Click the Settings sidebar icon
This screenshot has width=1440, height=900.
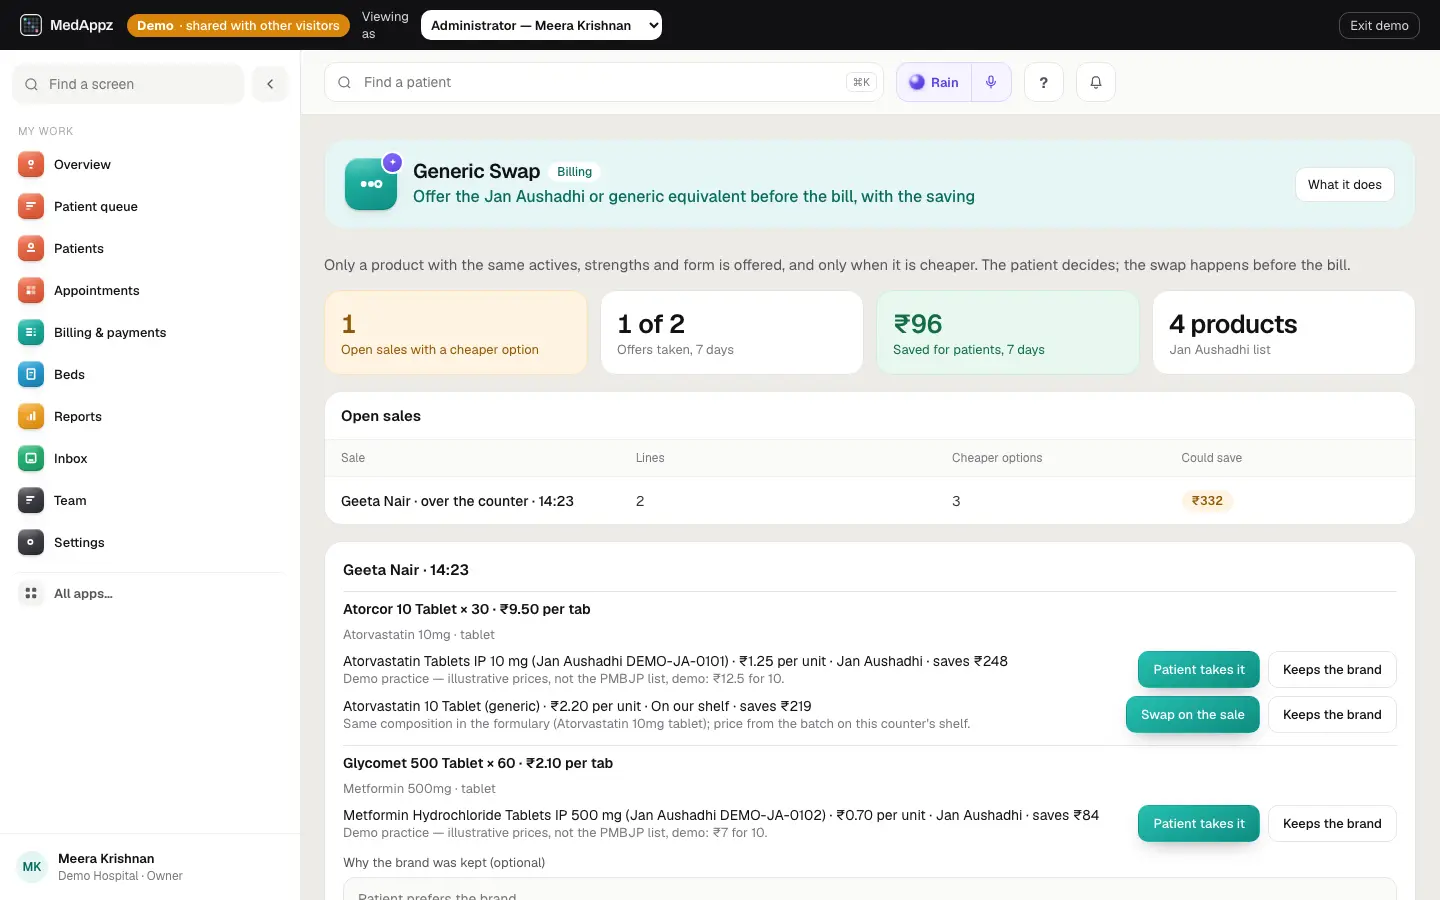31,542
